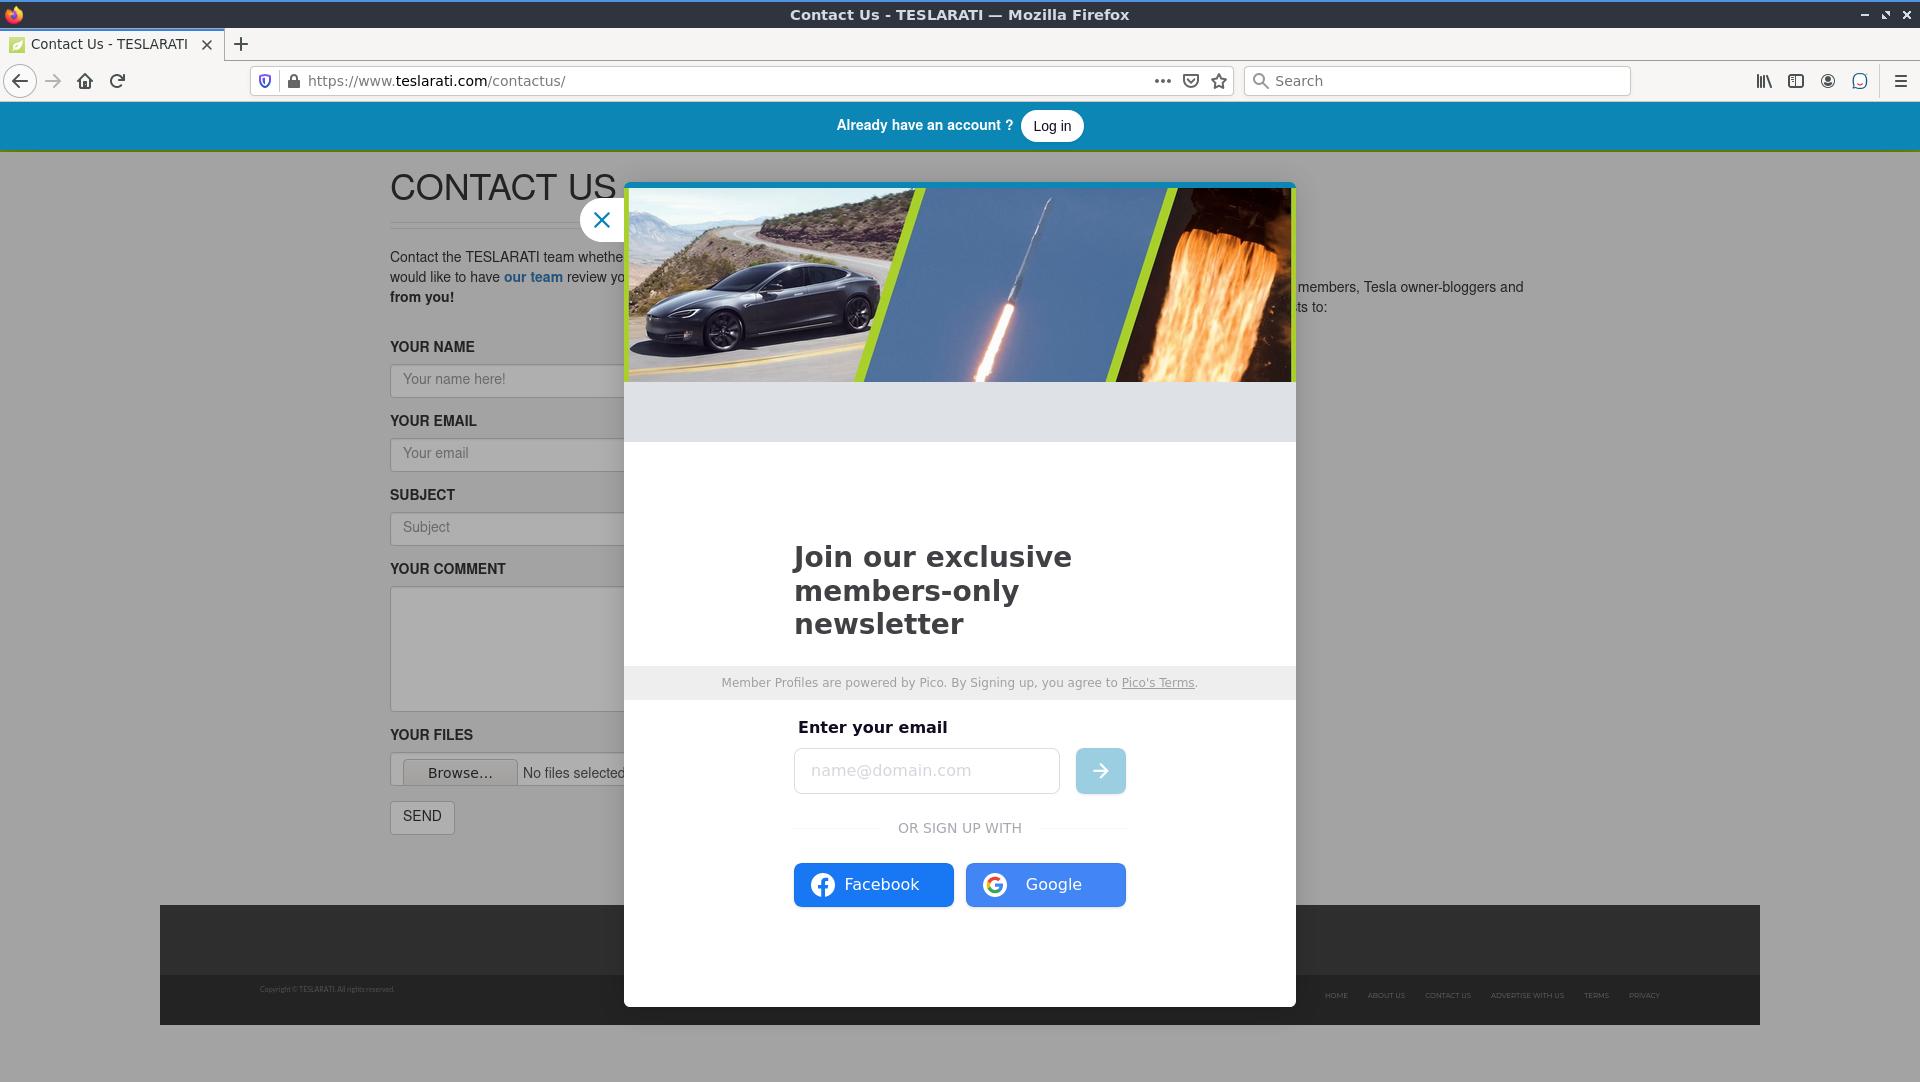This screenshot has width=1920, height=1082.
Task: Click Browse to choose files
Action: [x=460, y=773]
